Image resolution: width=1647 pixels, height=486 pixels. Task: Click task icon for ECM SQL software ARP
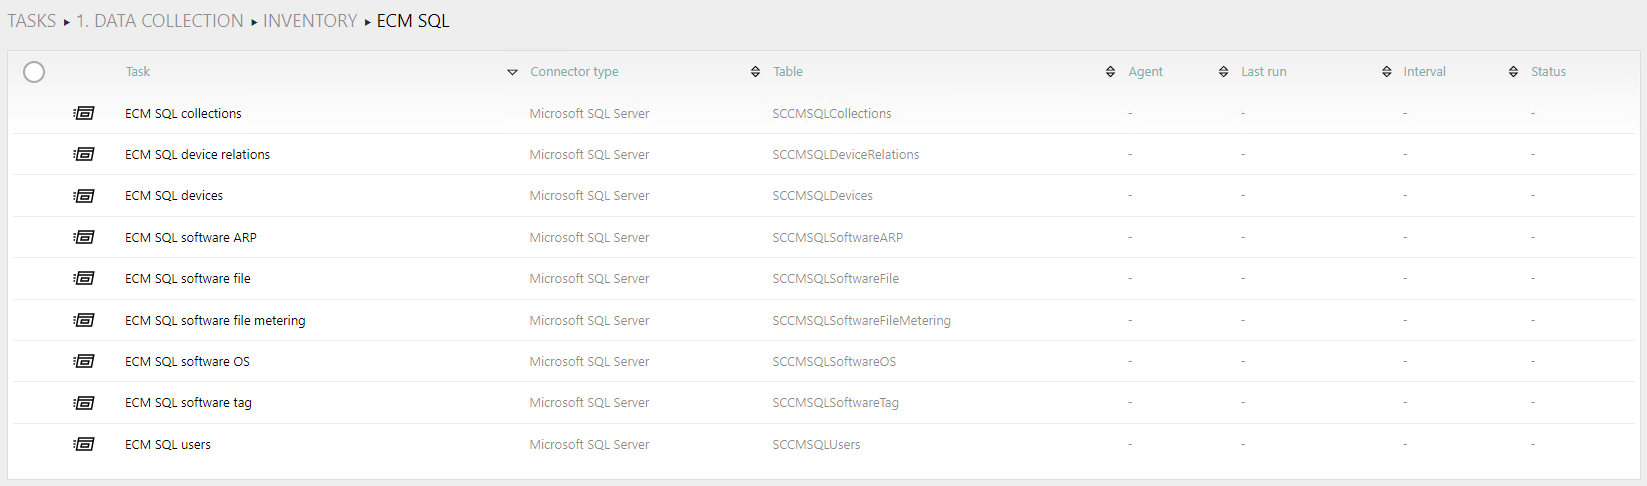click(x=84, y=238)
